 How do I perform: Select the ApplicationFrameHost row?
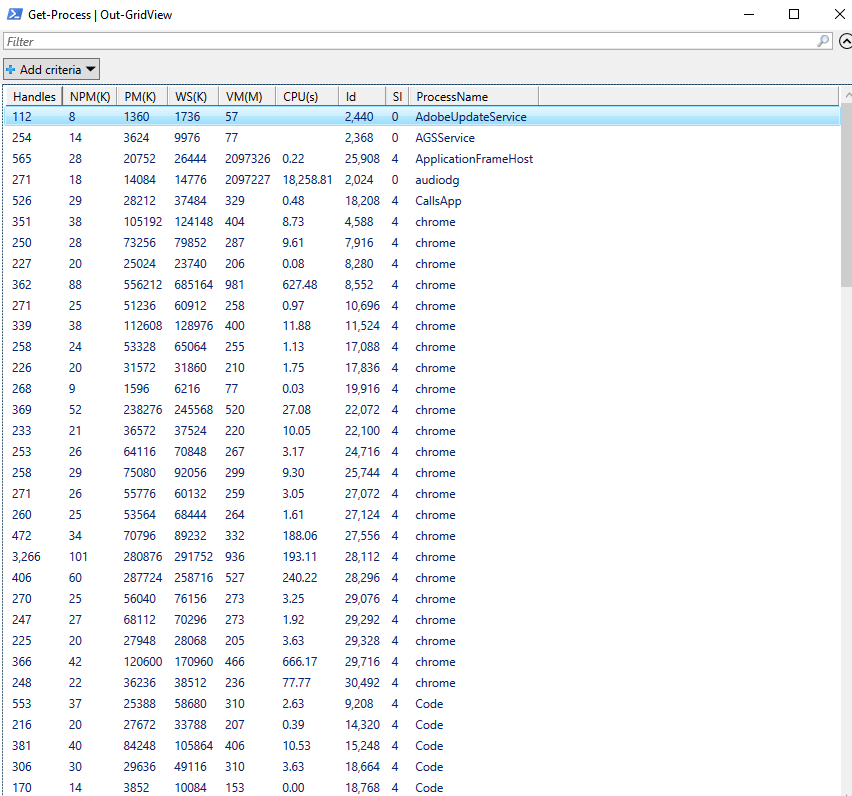(x=474, y=159)
